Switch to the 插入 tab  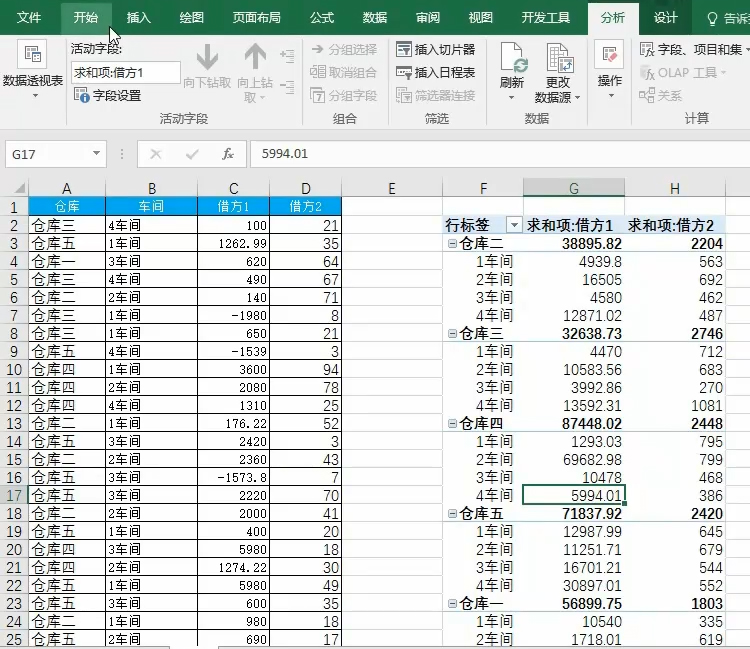pyautogui.click(x=139, y=18)
